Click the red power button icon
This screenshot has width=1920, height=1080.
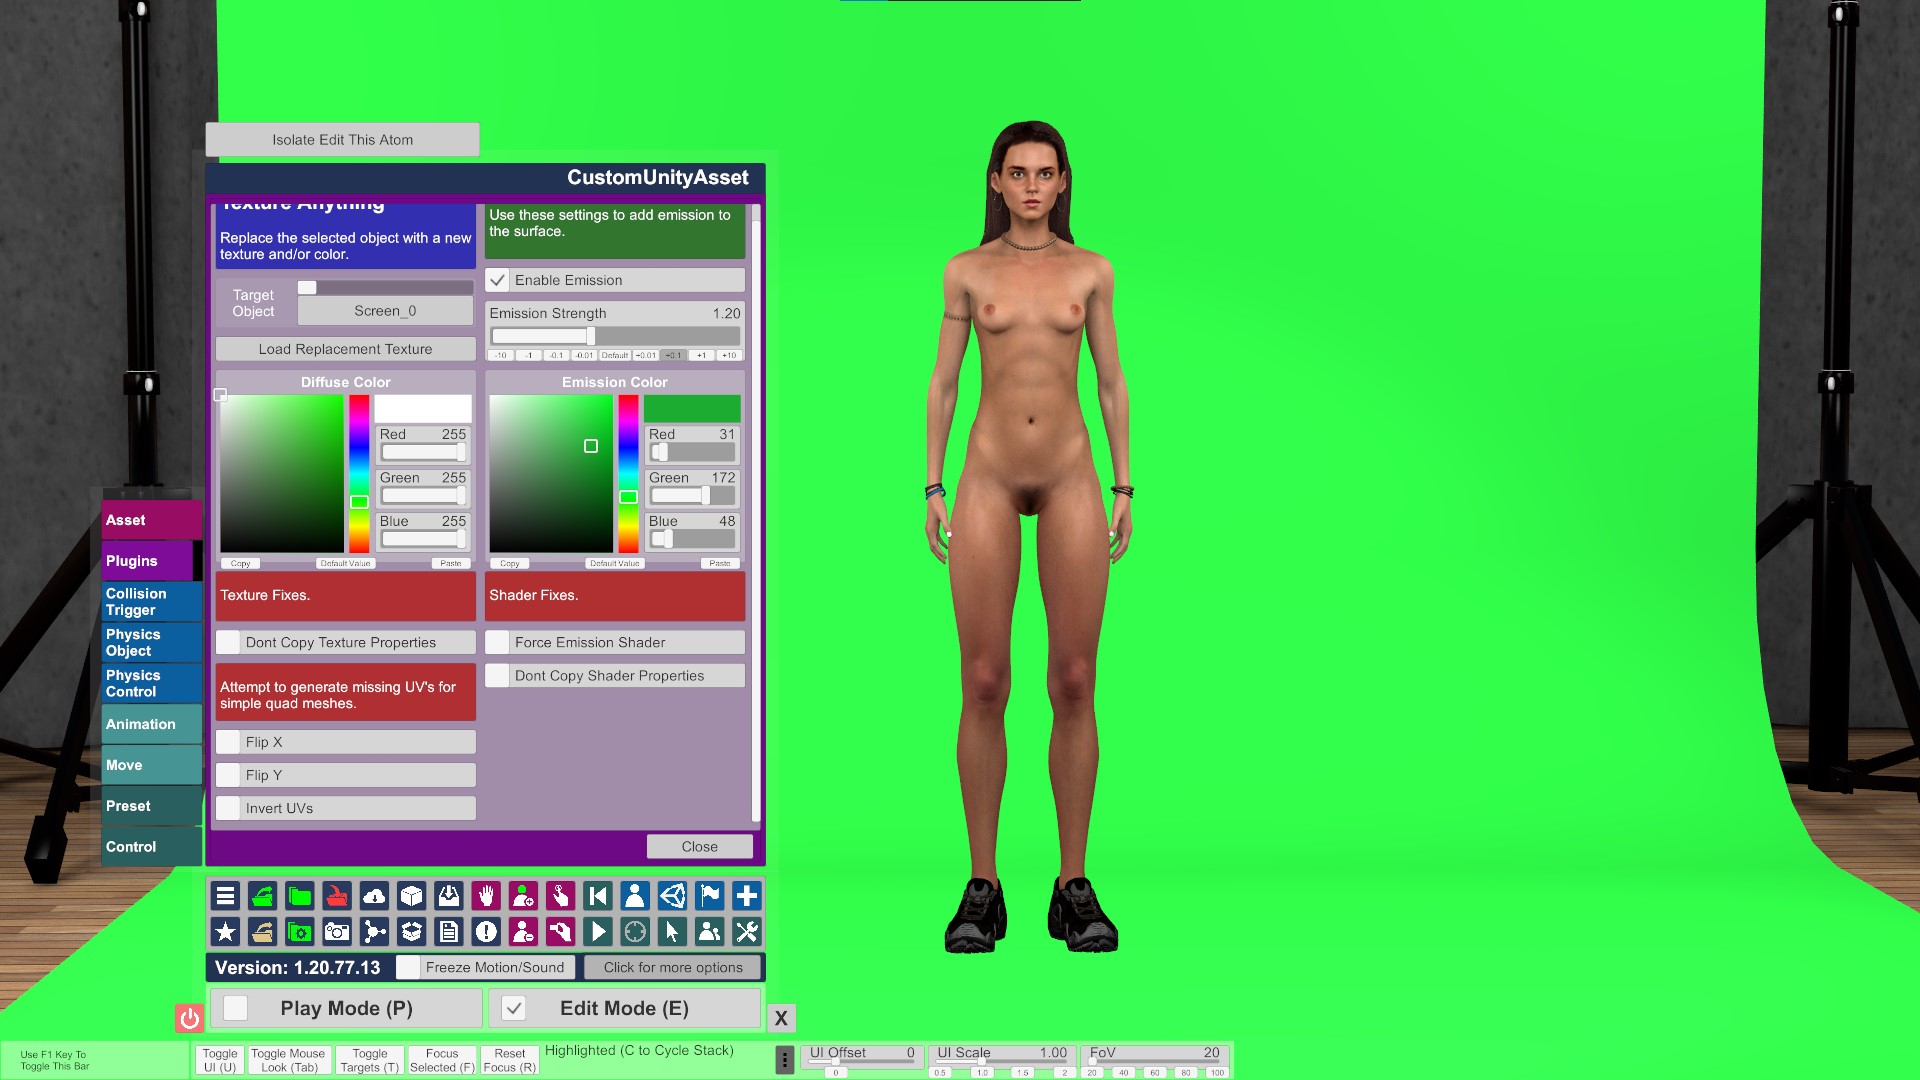point(189,1018)
